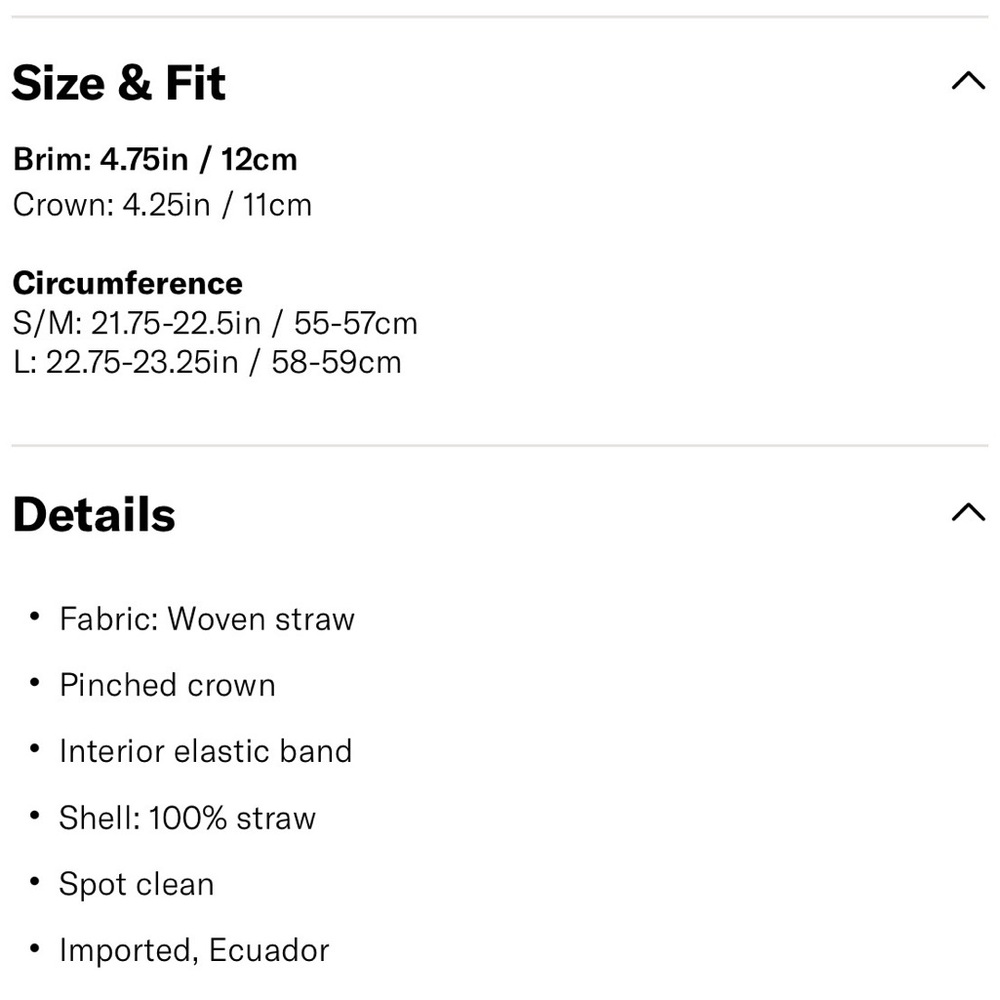
Task: Click the Shell: 100% straw detail
Action: click(188, 818)
